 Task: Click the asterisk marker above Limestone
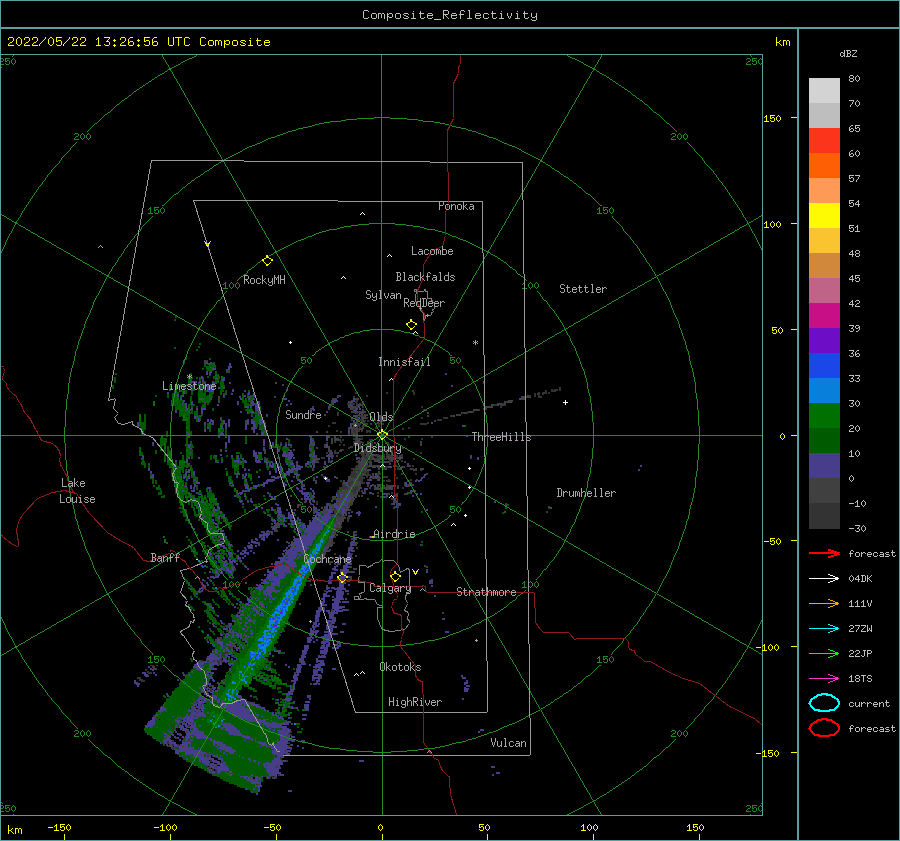tap(189, 377)
